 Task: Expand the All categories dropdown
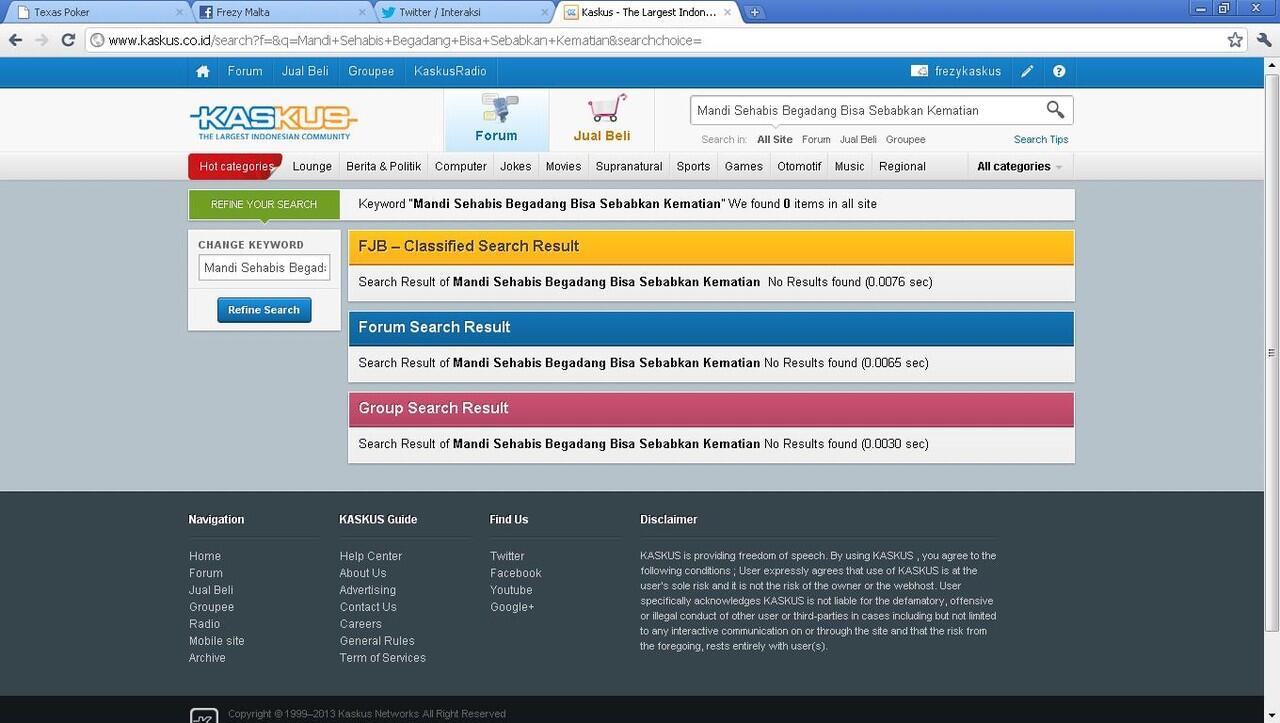pyautogui.click(x=1019, y=166)
